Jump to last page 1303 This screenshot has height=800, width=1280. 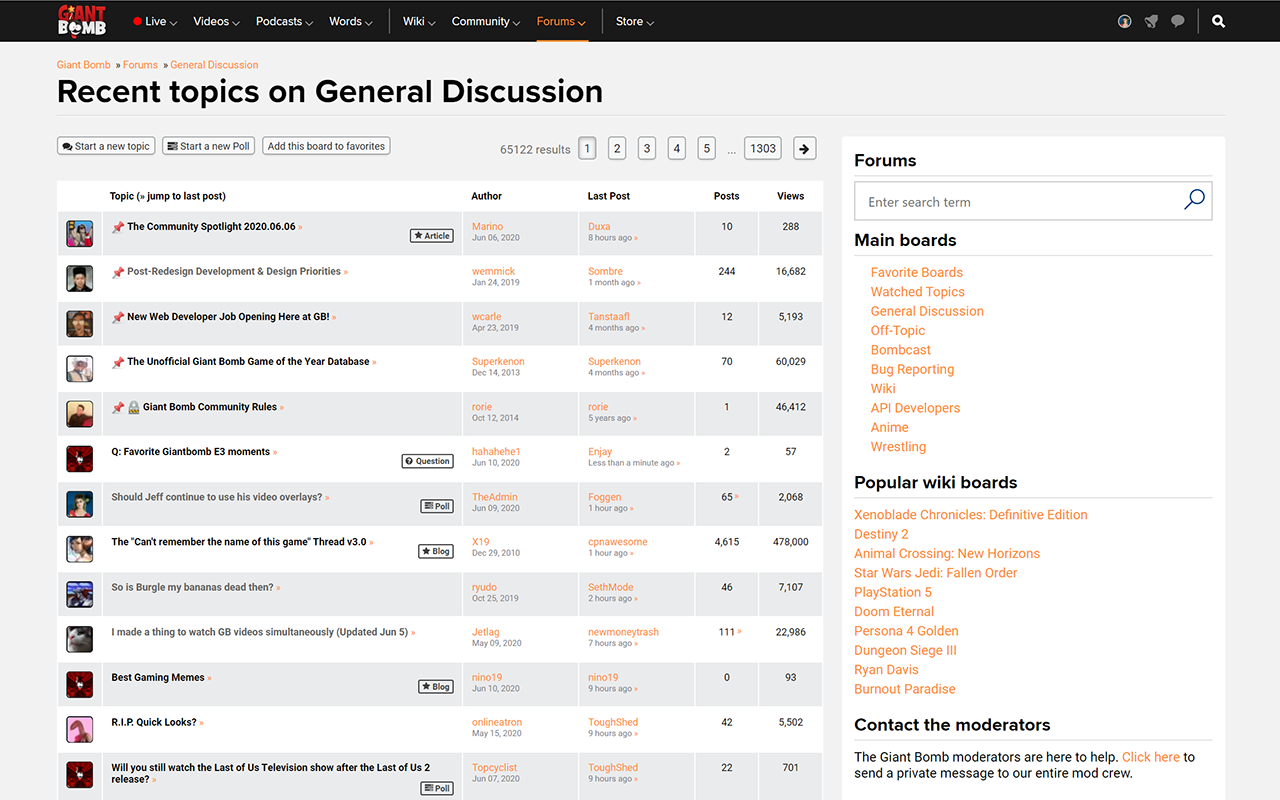click(x=763, y=148)
